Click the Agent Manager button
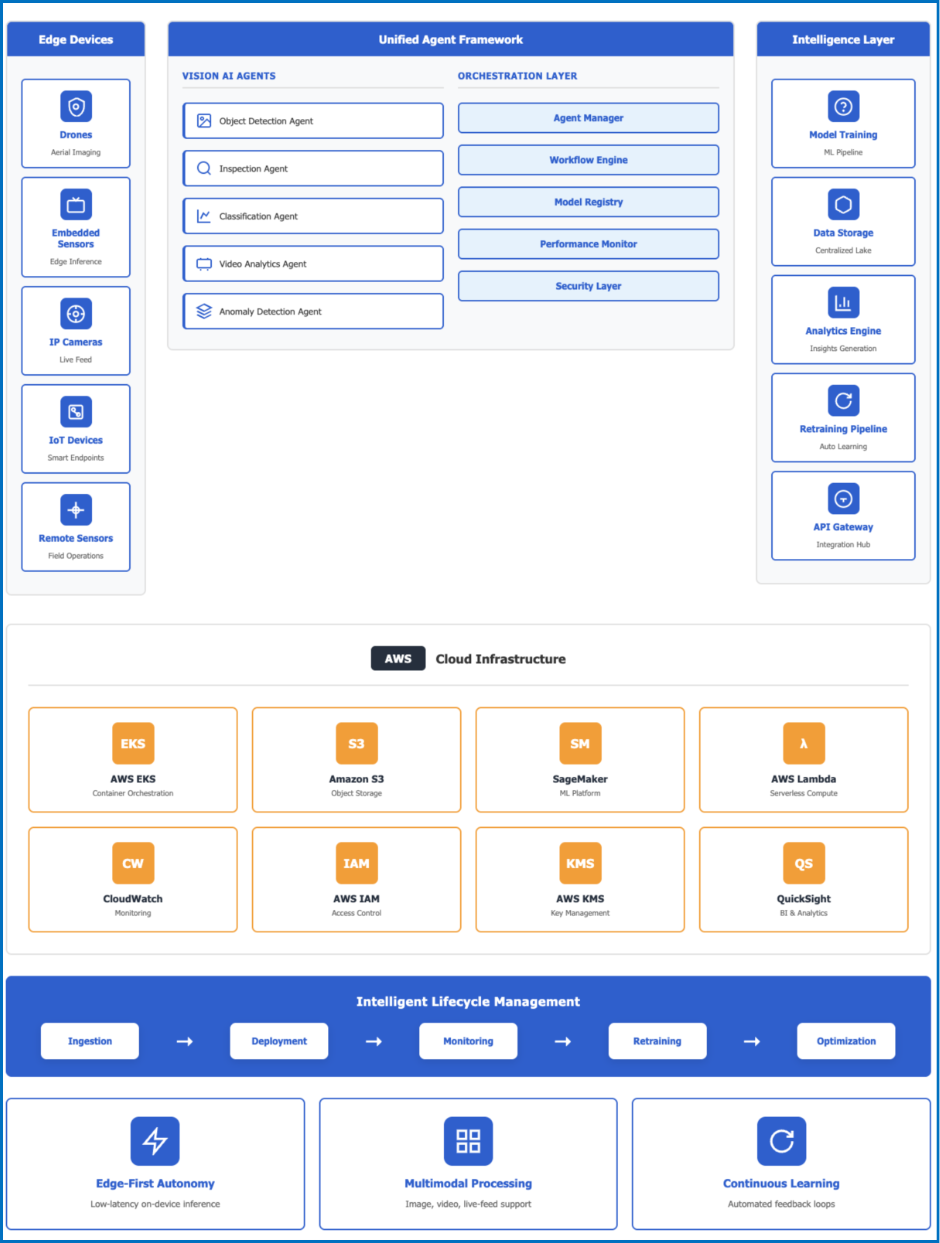This screenshot has width=940, height=1243. (588, 118)
